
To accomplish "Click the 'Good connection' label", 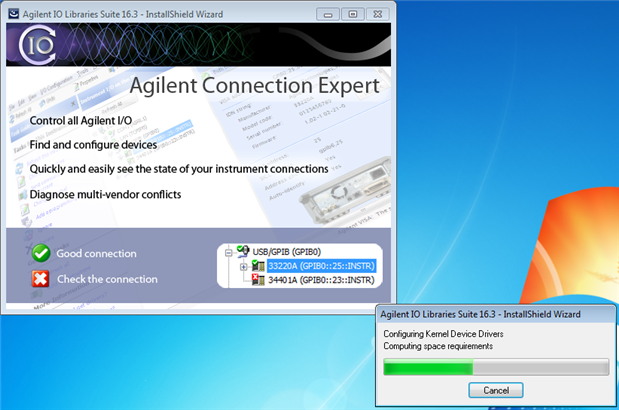I will tap(96, 254).
